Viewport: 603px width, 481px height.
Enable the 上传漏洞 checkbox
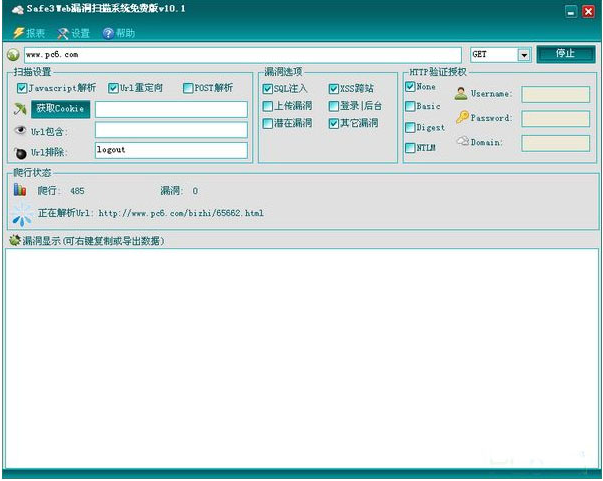268,106
